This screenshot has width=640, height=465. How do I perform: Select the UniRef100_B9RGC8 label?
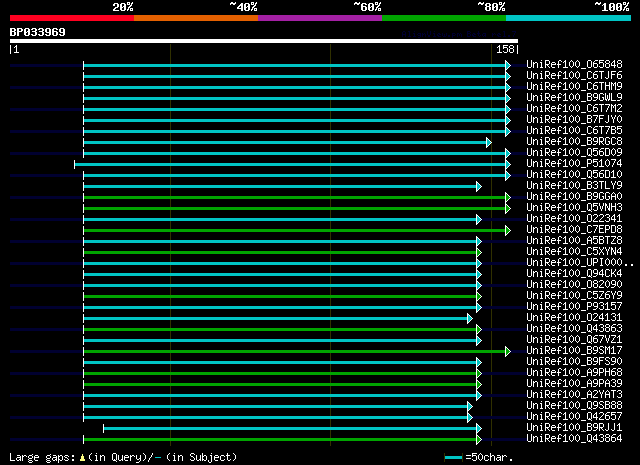click(574, 142)
